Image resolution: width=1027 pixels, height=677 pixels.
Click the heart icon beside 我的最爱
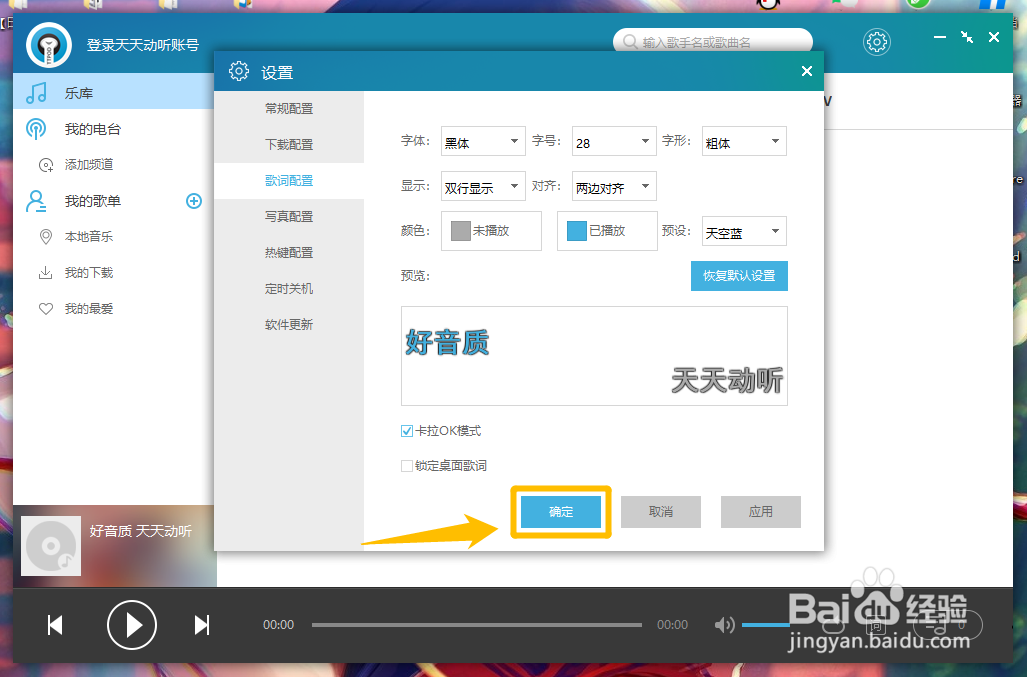pos(46,308)
